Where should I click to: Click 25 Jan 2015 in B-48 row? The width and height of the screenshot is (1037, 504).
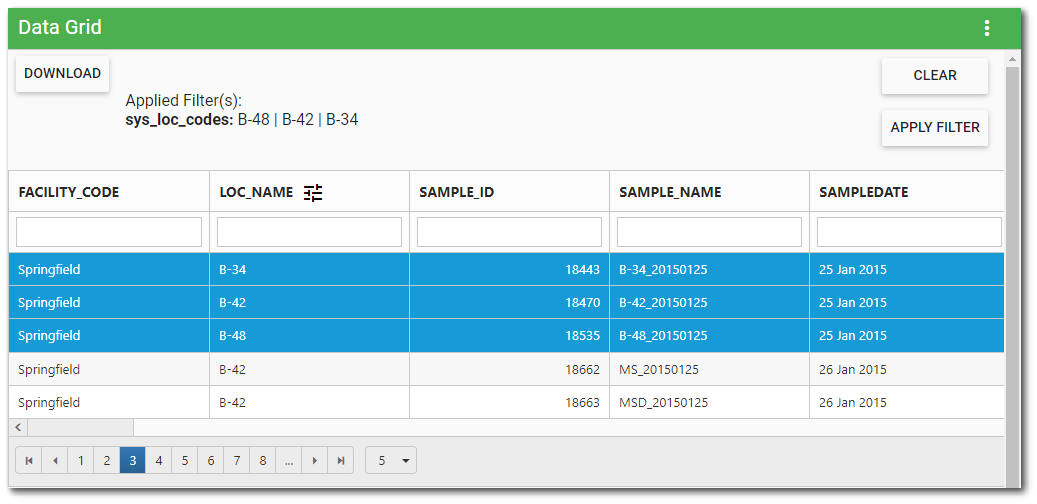pyautogui.click(x=853, y=336)
